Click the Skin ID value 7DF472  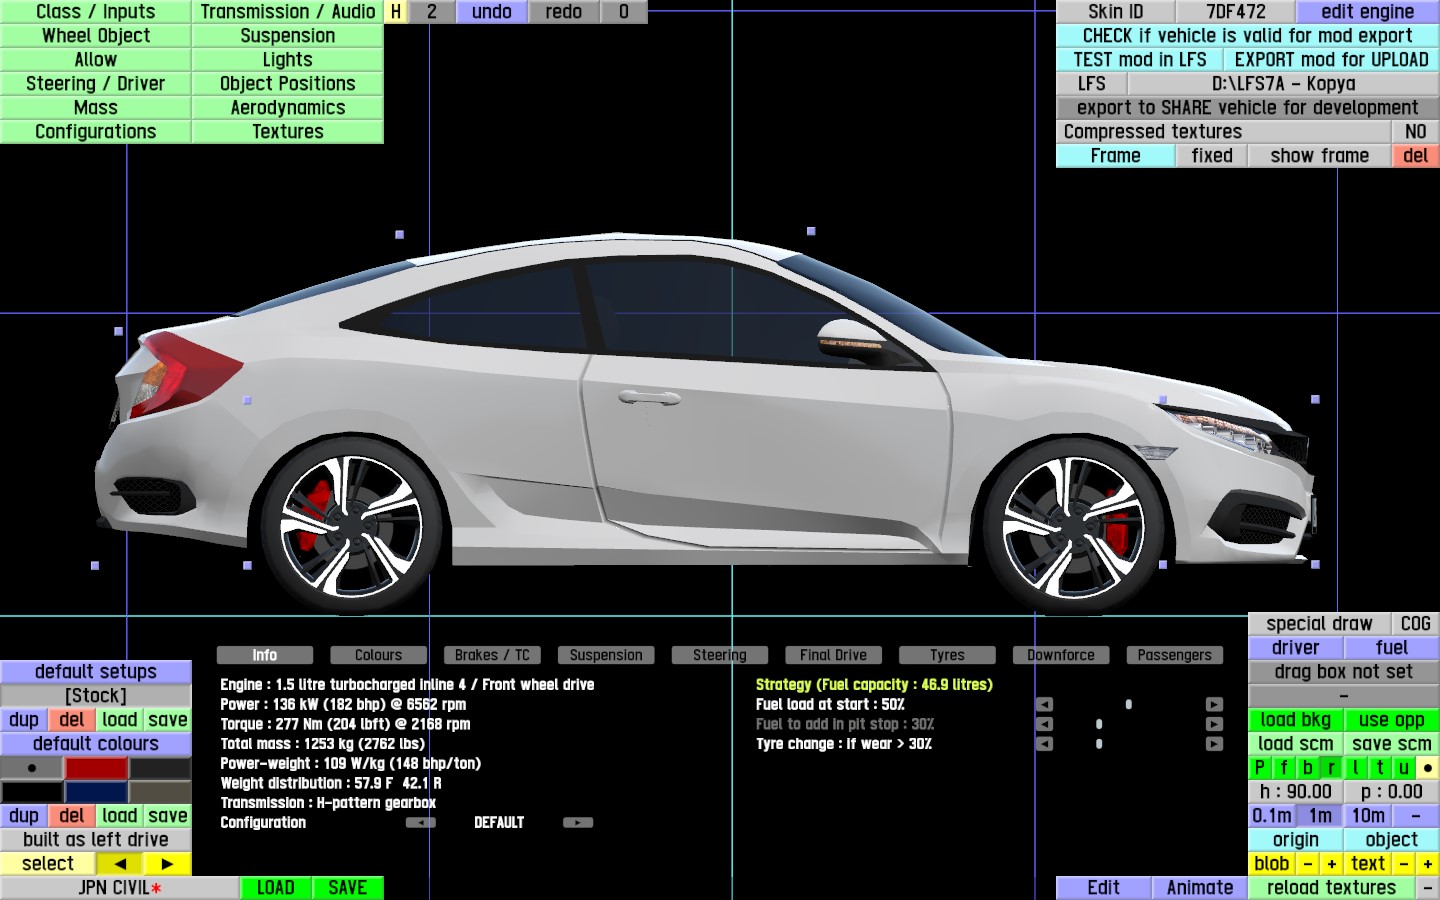pyautogui.click(x=1236, y=12)
